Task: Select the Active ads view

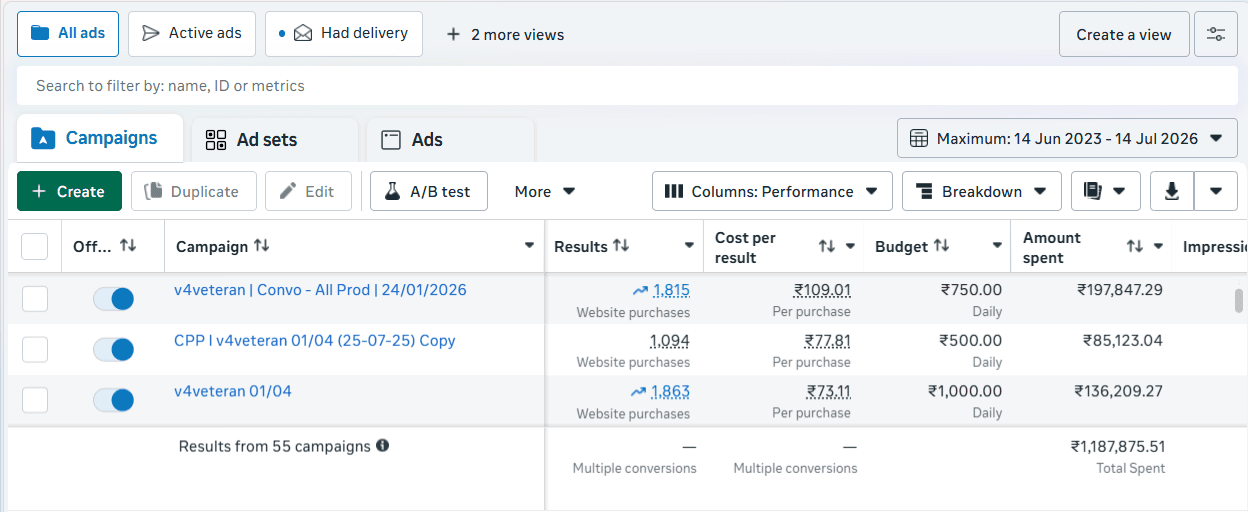Action: 192,34
